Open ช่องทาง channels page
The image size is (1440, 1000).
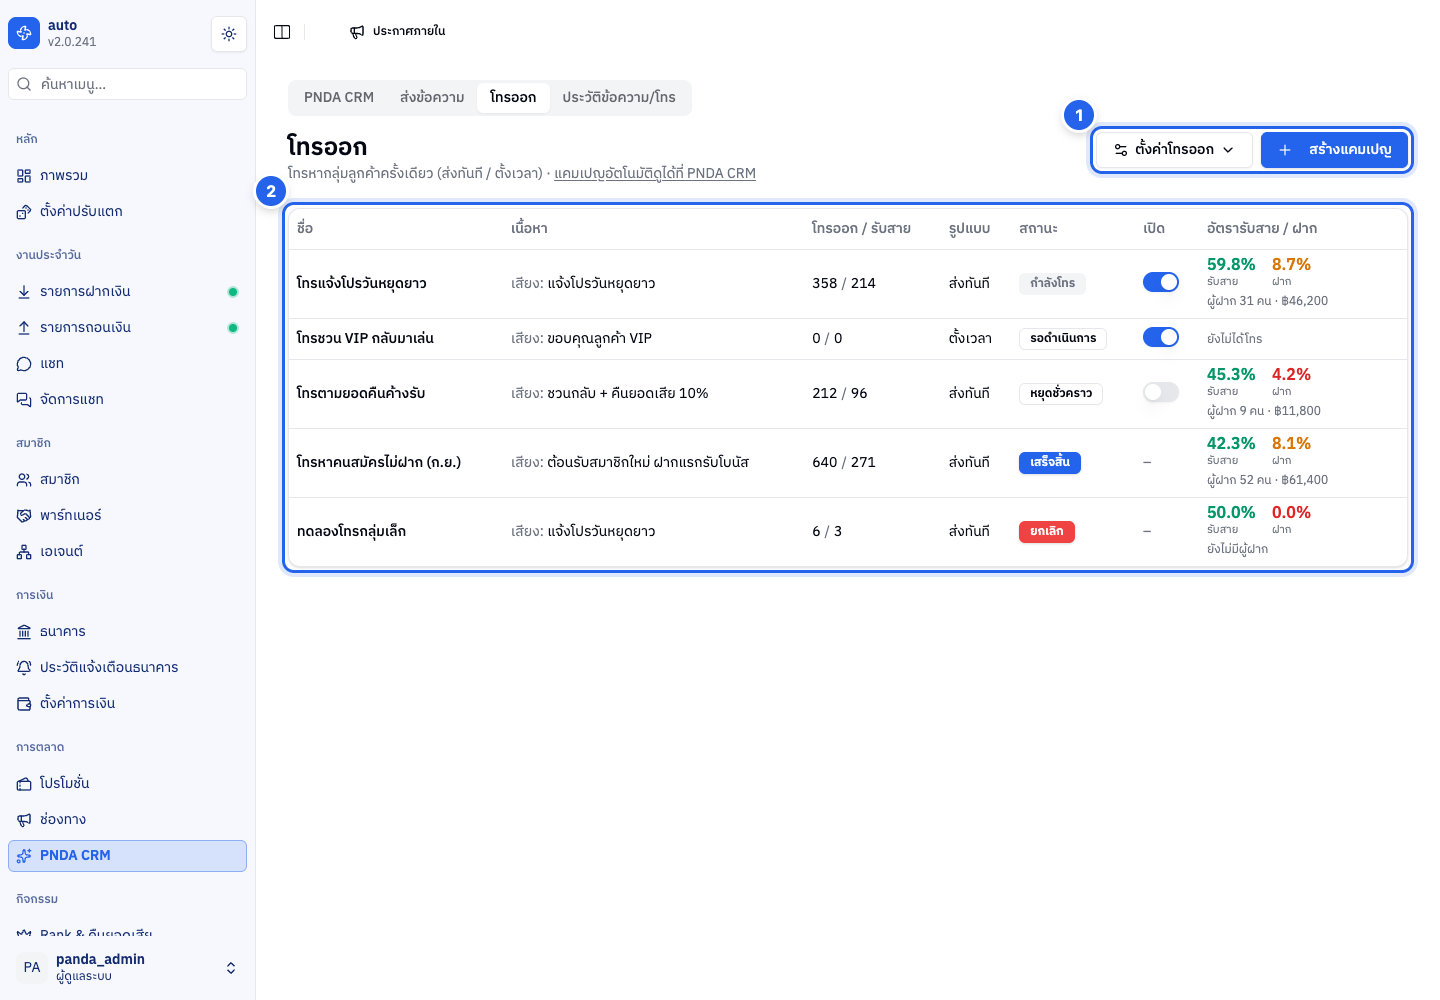[127, 820]
